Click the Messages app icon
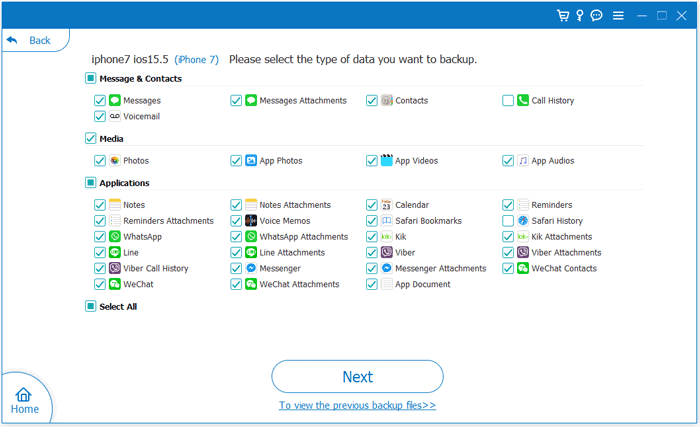Viewport: 700px width, 427px height. click(x=115, y=100)
